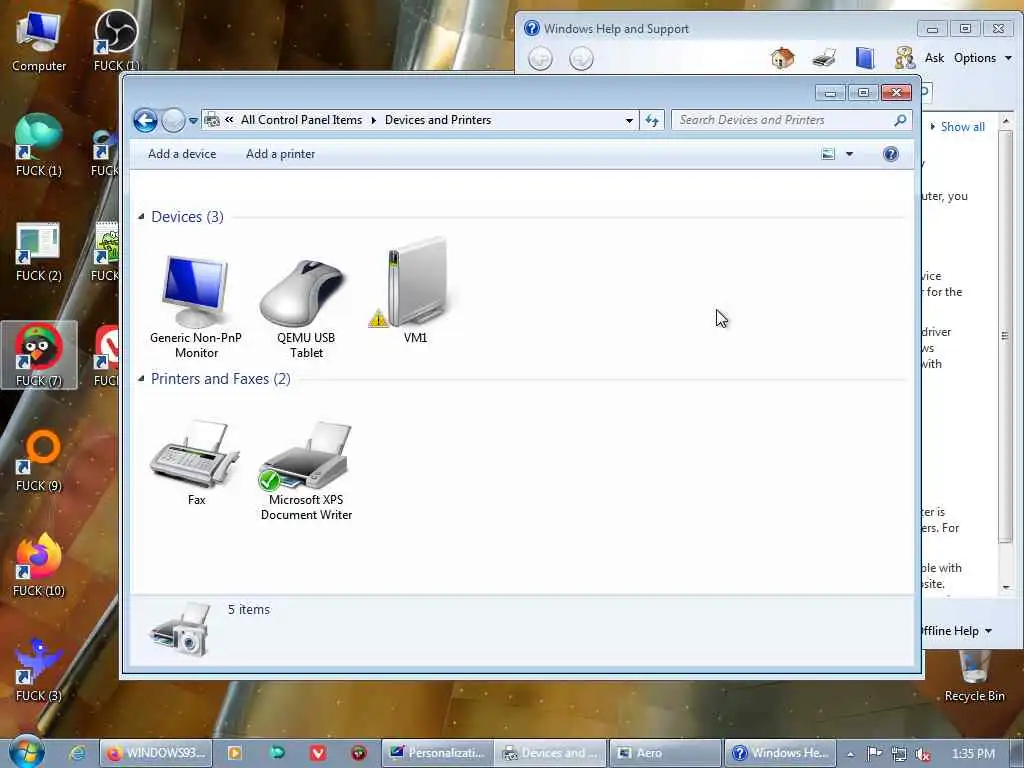Switch to Windows Help taskbar button
This screenshot has width=1024, height=768.
(x=780, y=753)
